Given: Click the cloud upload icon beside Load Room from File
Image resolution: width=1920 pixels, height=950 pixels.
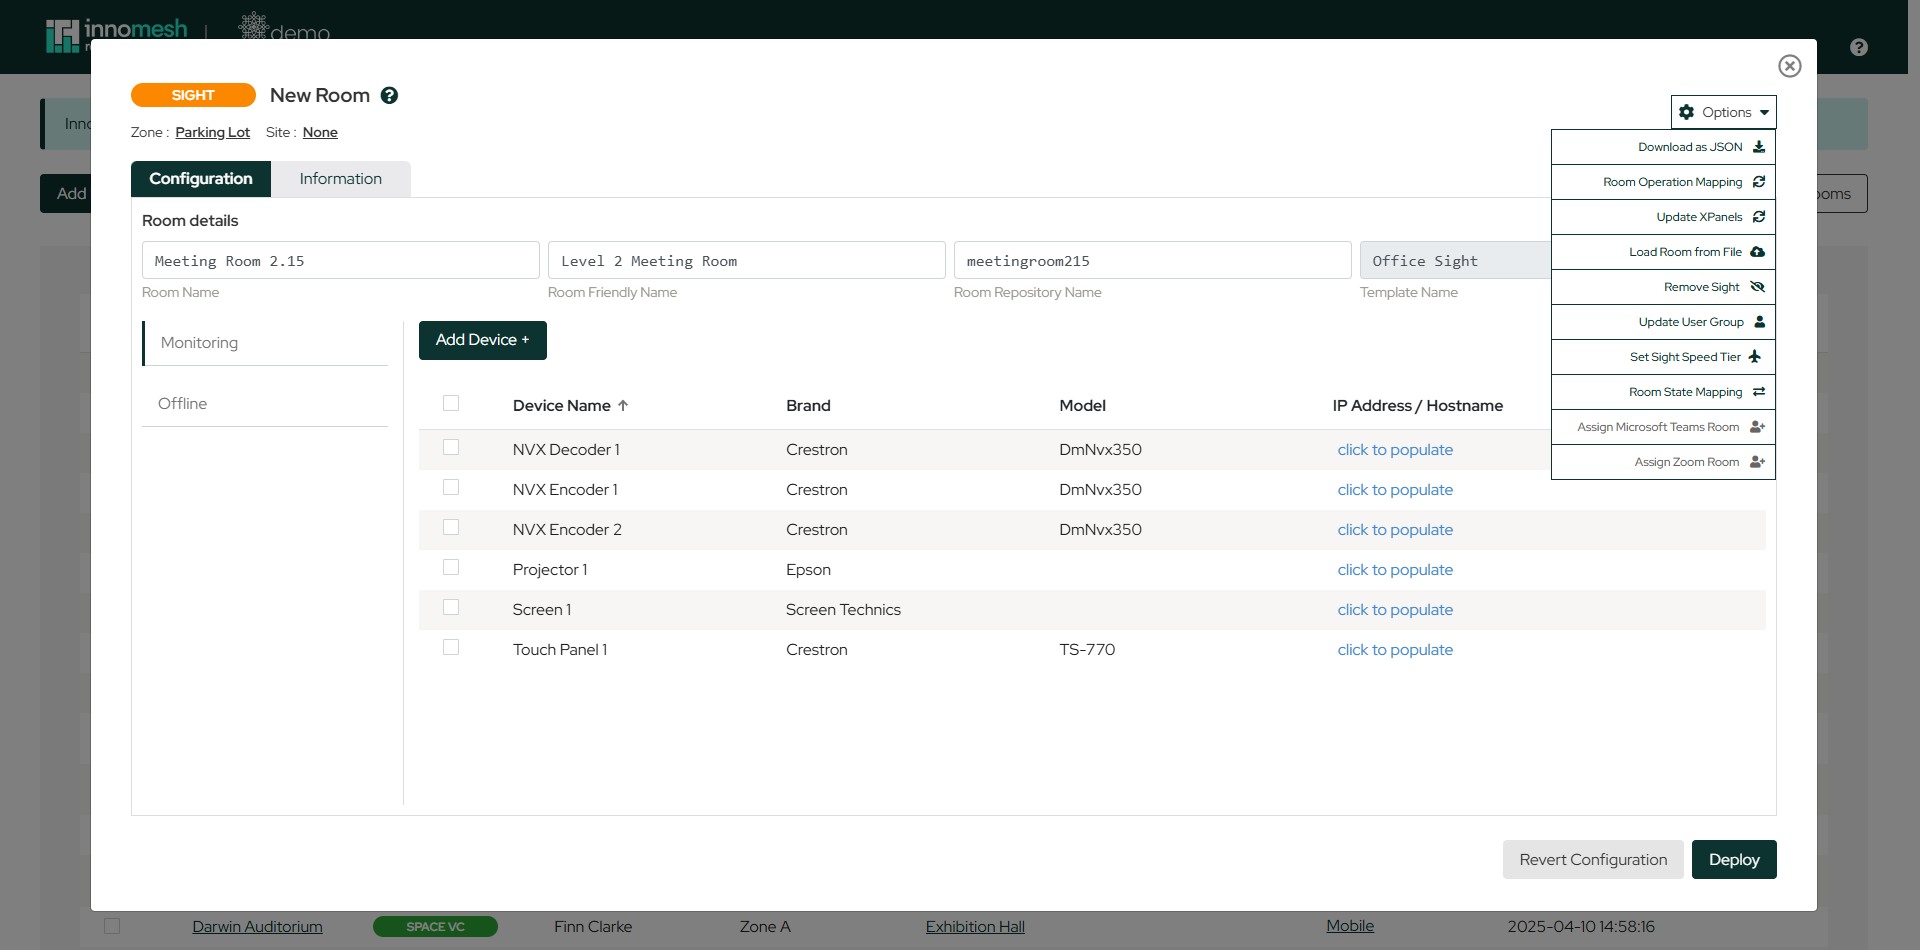Looking at the screenshot, I should click(x=1758, y=252).
